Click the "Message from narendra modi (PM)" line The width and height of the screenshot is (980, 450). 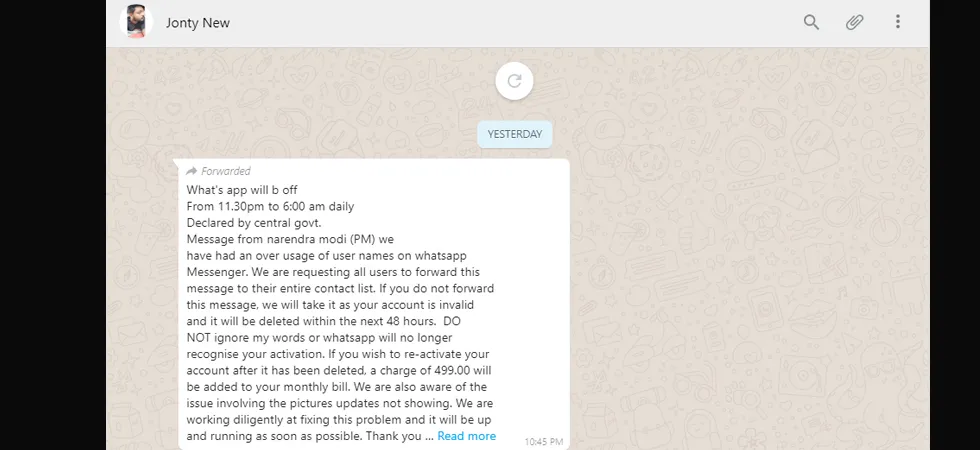tap(290, 239)
